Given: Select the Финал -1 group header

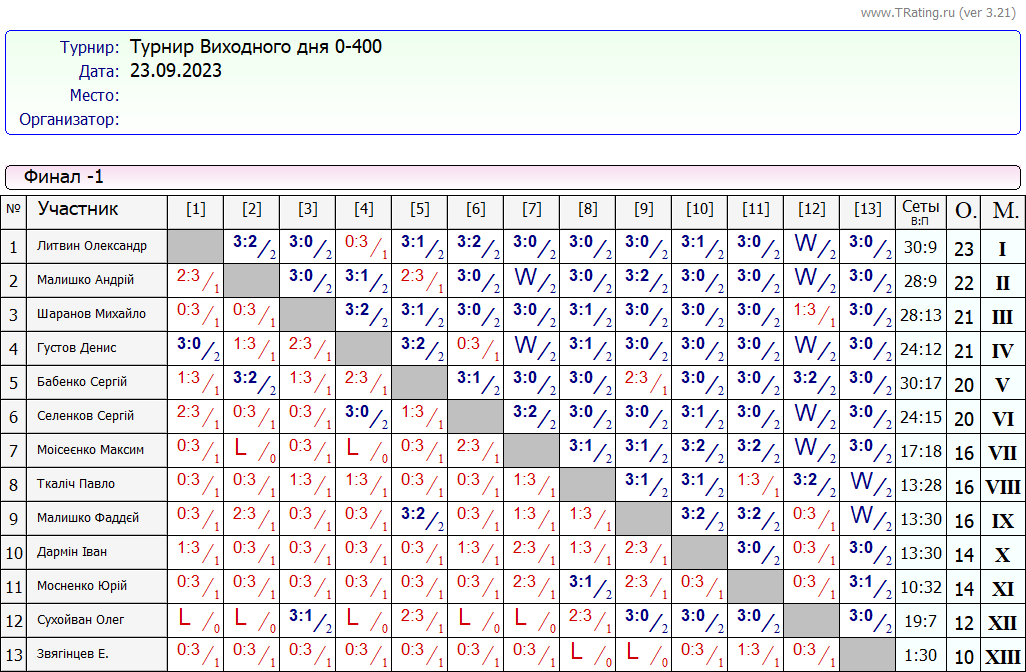Looking at the screenshot, I should (x=64, y=177).
